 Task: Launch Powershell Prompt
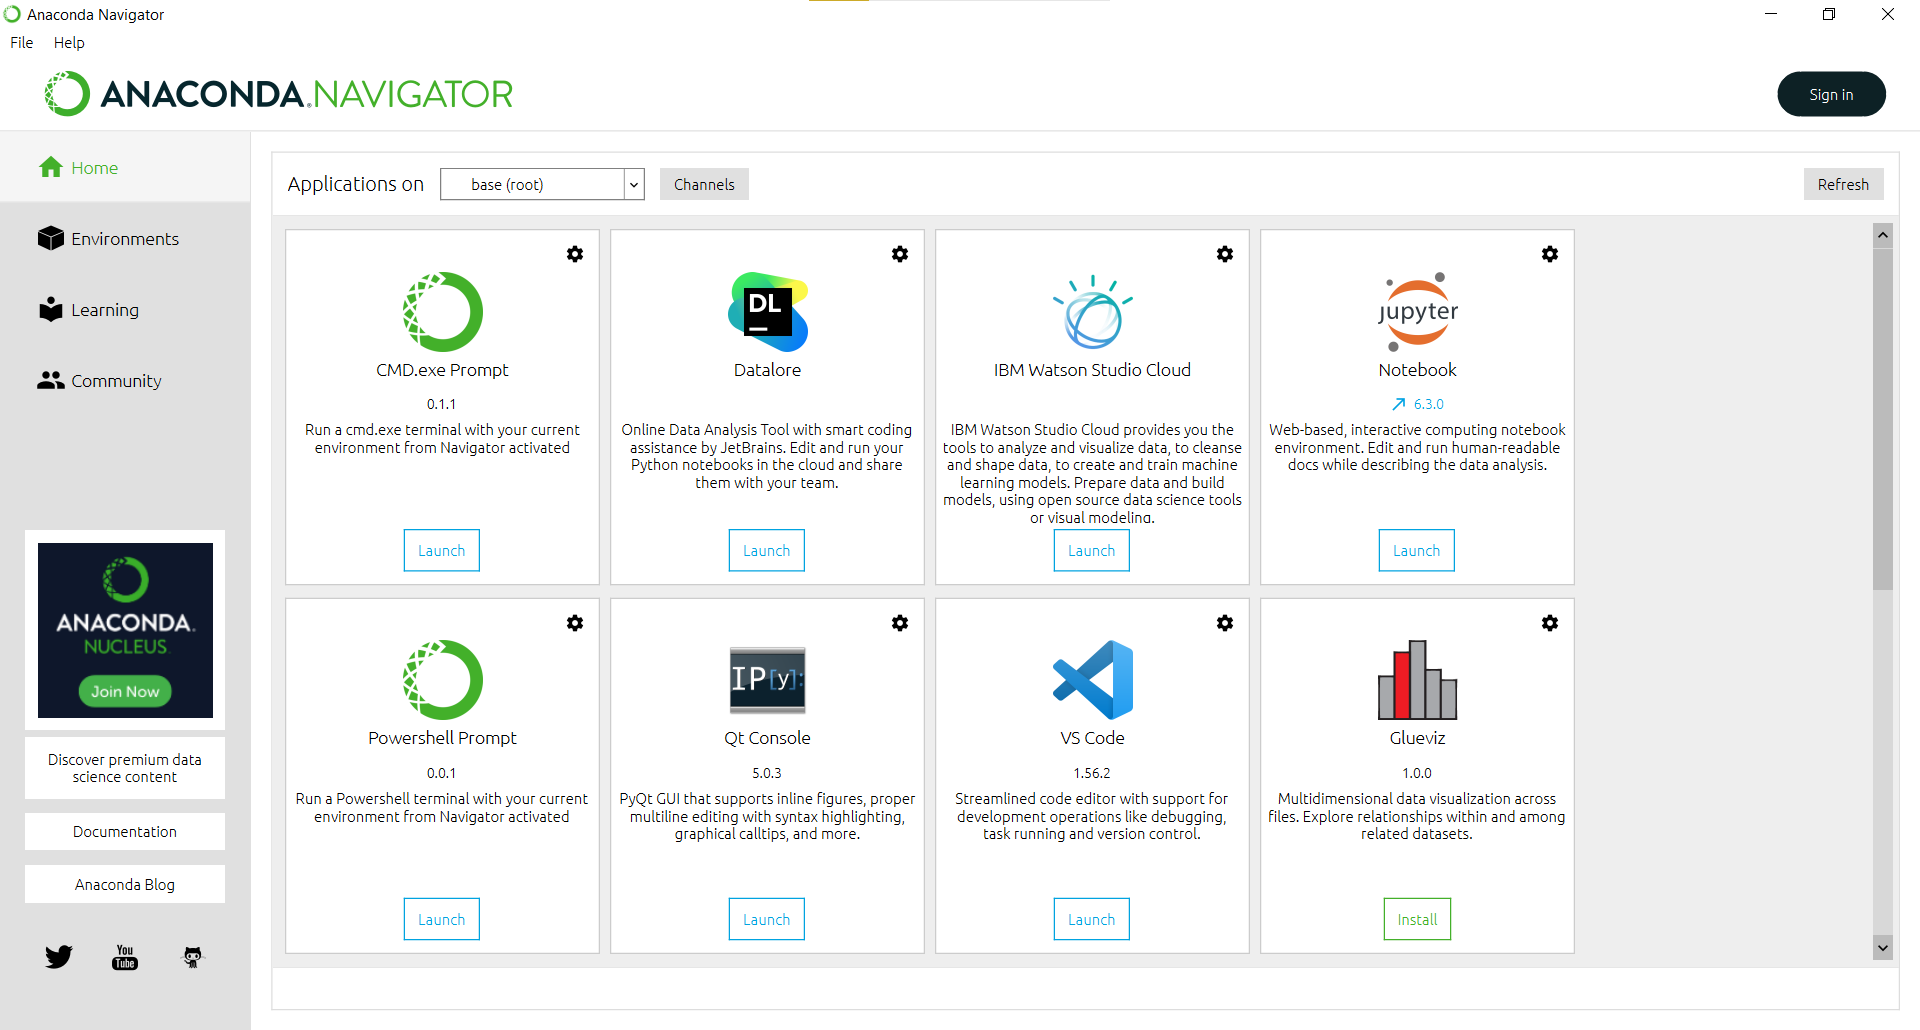coord(442,920)
